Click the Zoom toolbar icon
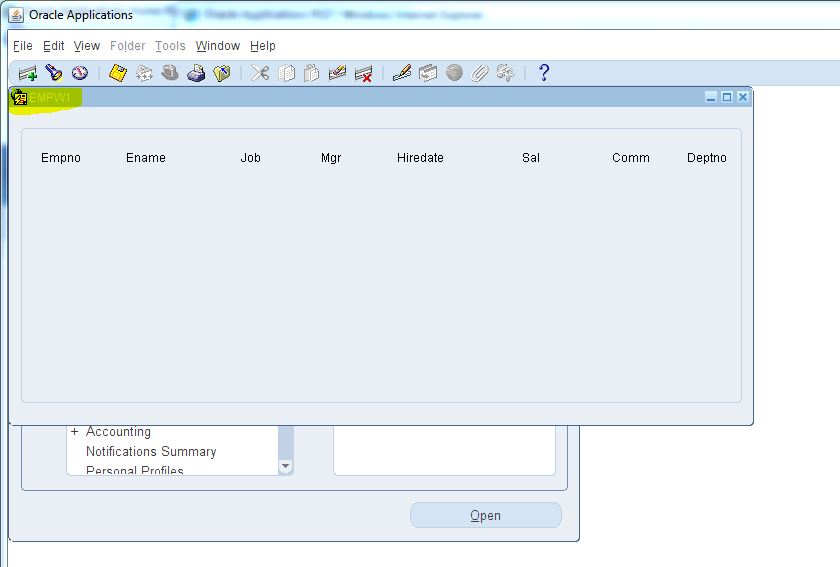The height and width of the screenshot is (567, 840). (x=428, y=72)
